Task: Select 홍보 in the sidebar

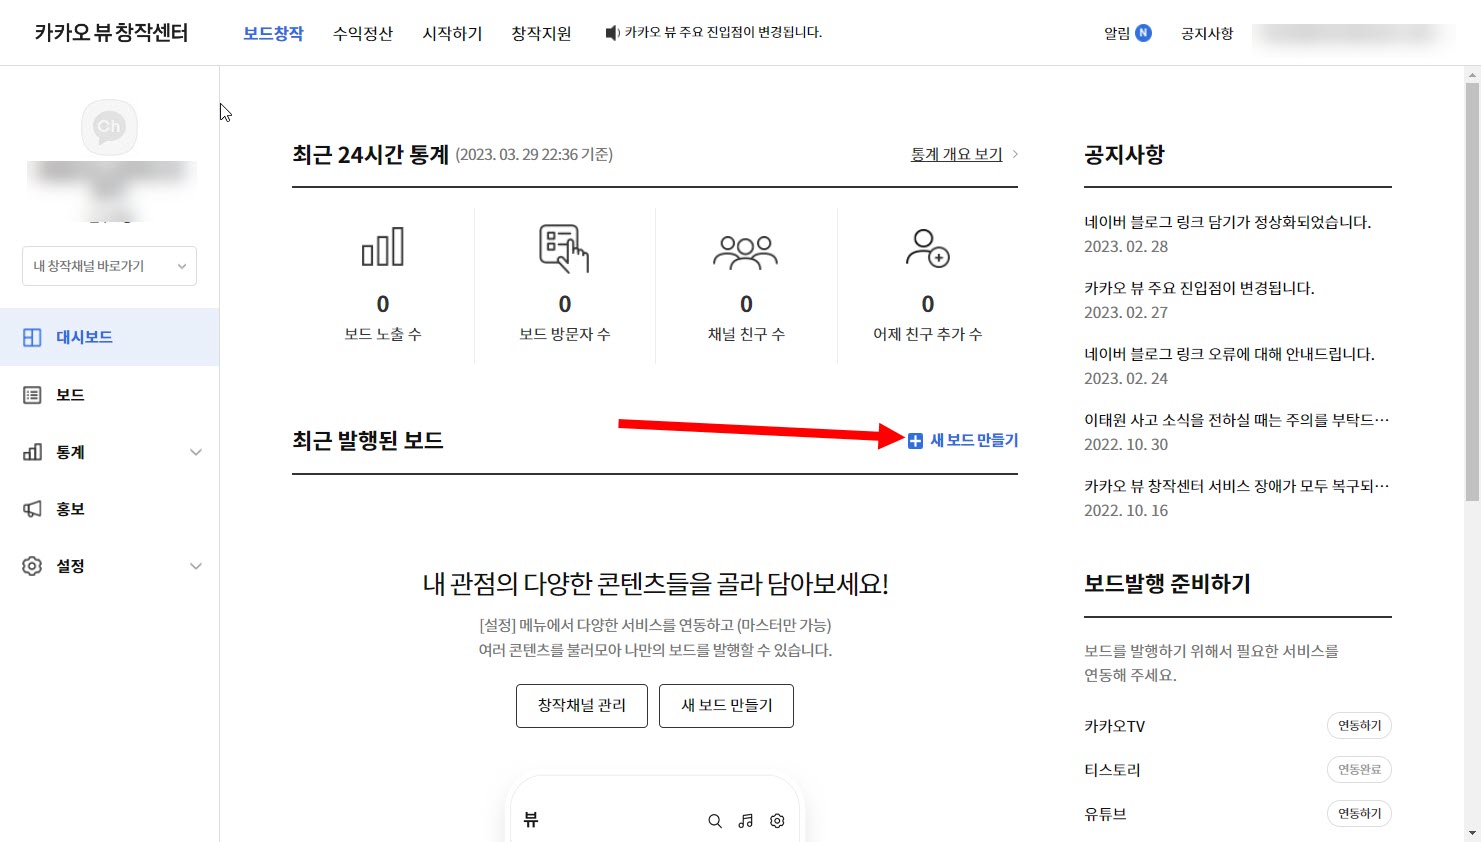Action: pyautogui.click(x=109, y=509)
